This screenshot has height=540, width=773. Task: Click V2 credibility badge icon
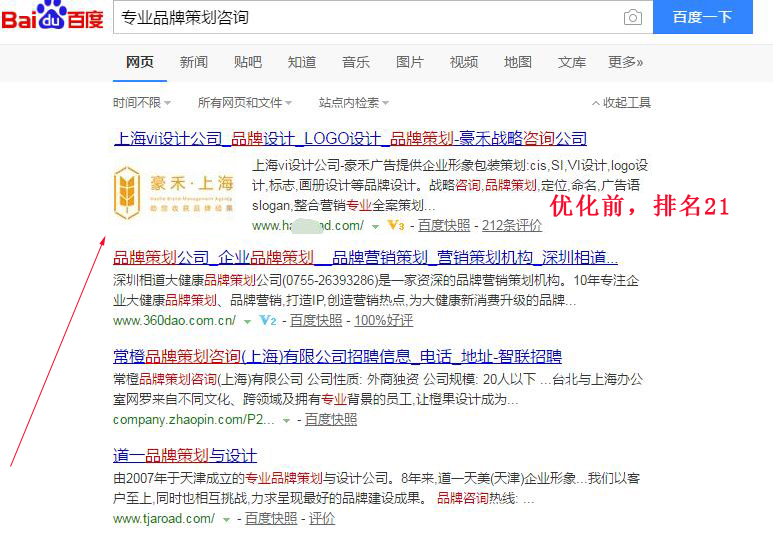coord(268,321)
